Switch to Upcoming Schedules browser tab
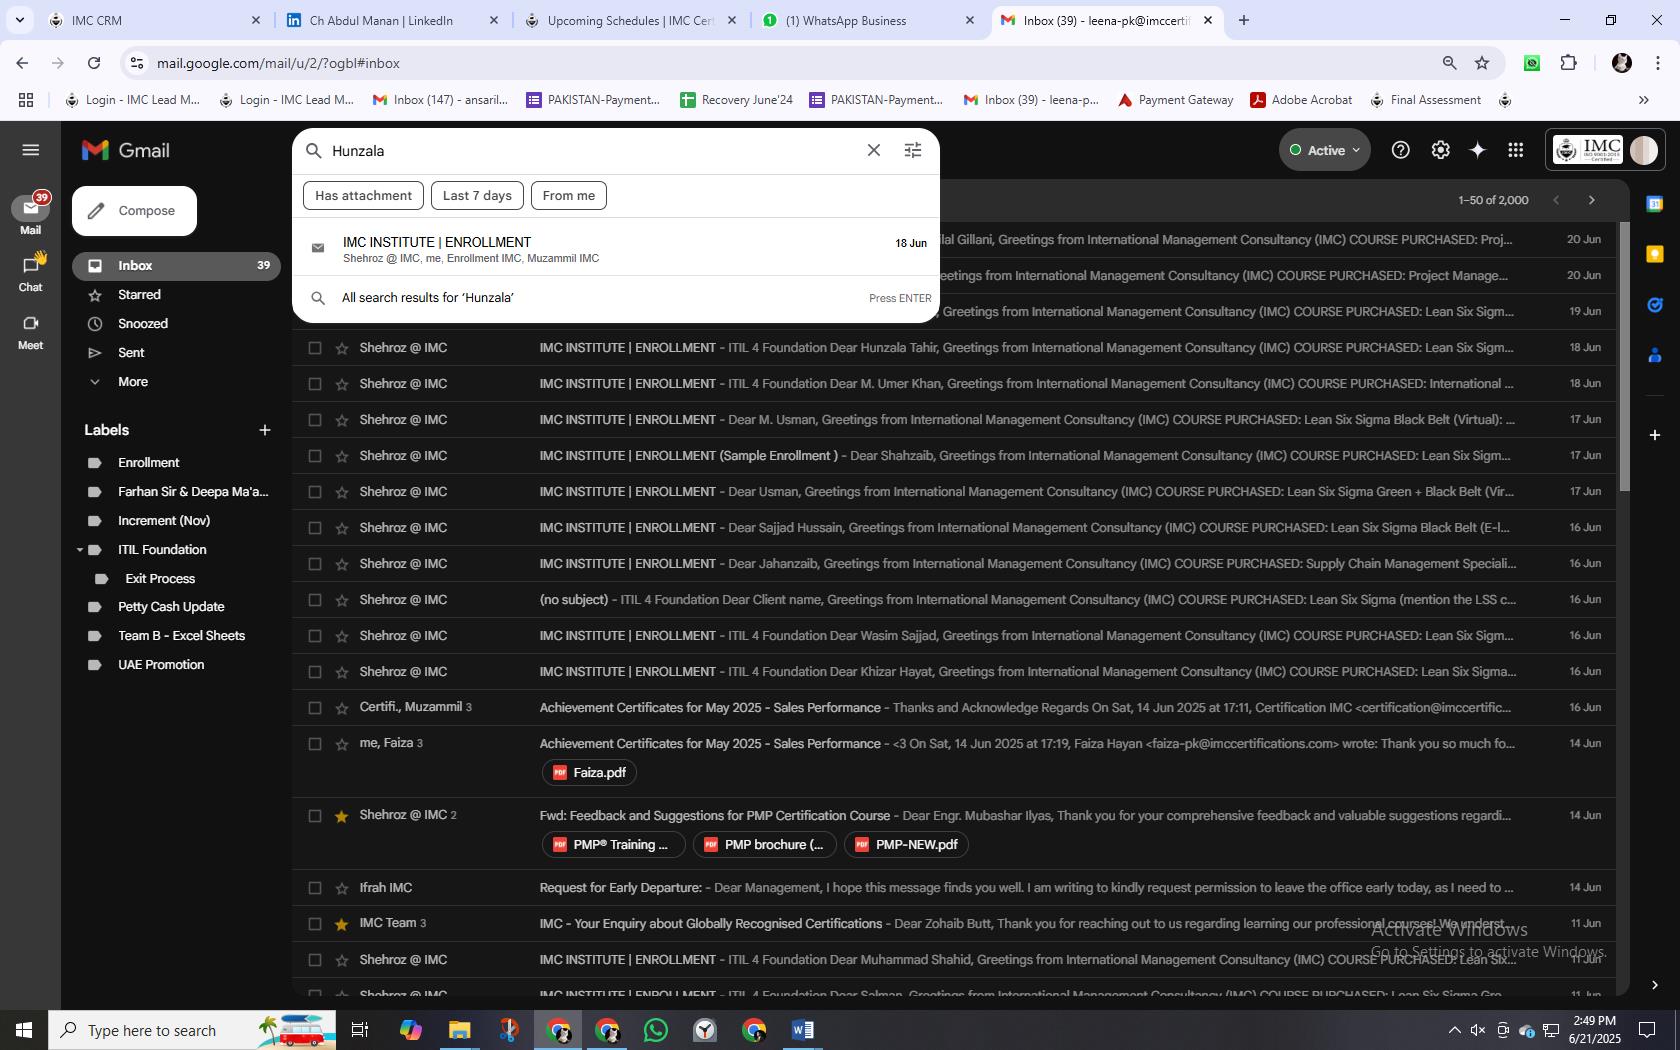This screenshot has height=1050, width=1680. (x=630, y=20)
